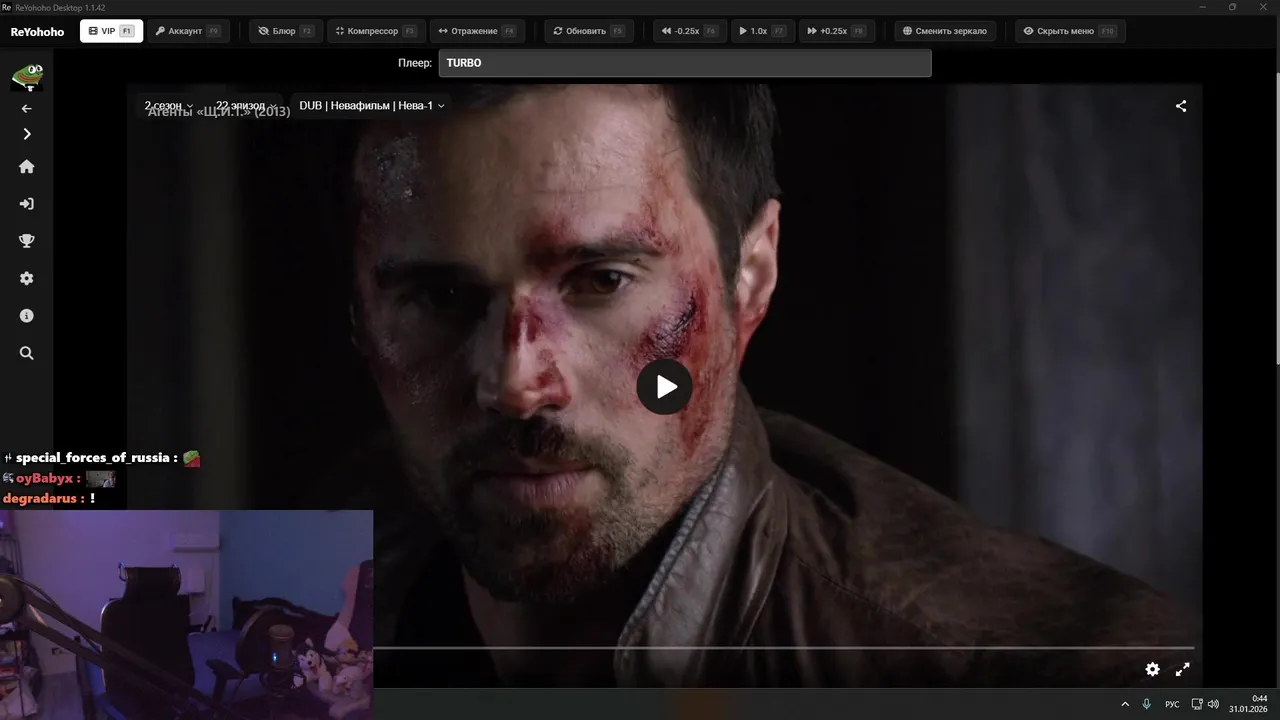
Task: Click chat username degradarus
Action: point(40,498)
